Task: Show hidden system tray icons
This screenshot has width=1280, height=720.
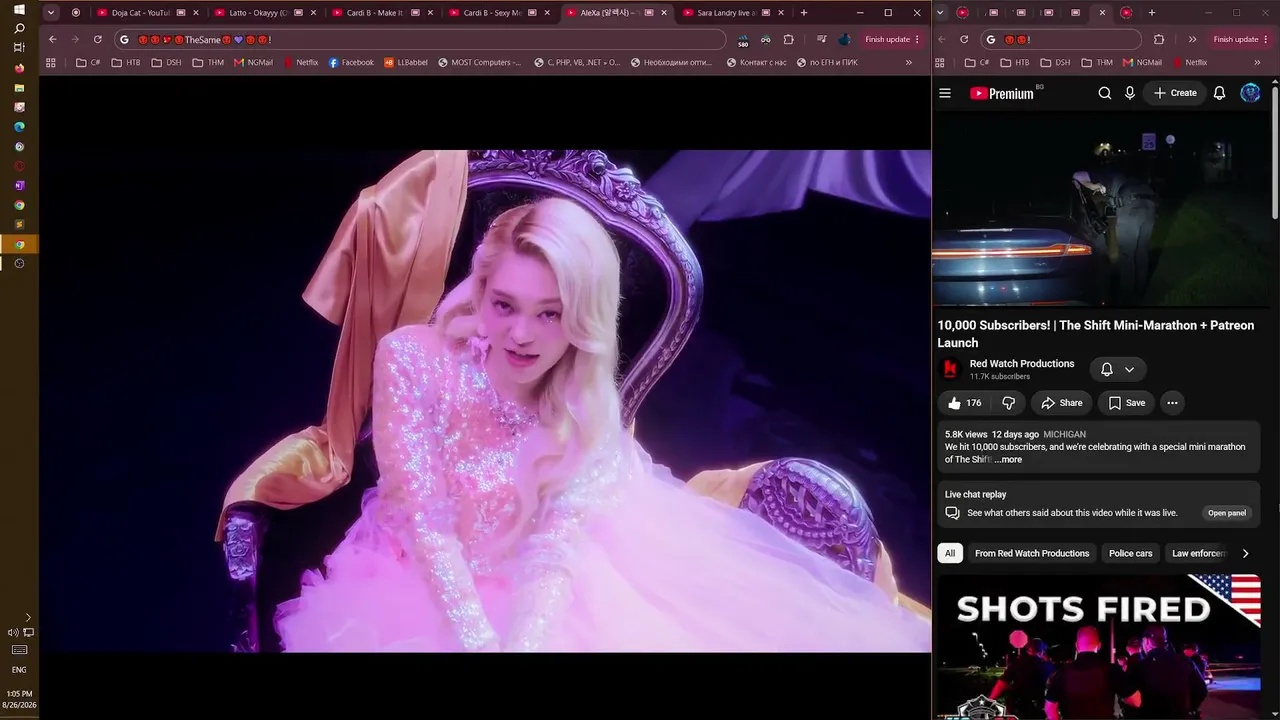Action: [x=28, y=618]
